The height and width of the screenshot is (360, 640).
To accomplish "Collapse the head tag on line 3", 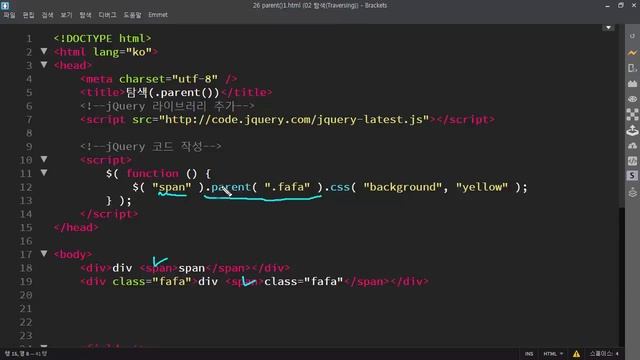I will click(x=44, y=65).
